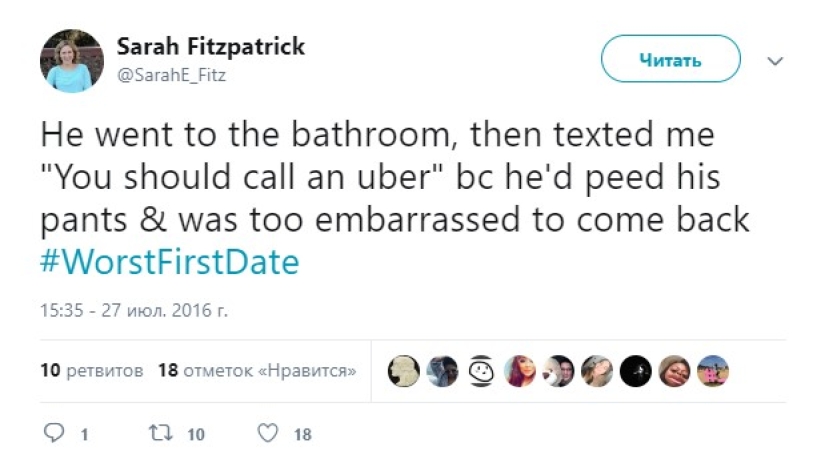View the 10 ретвитов list

coord(92,371)
